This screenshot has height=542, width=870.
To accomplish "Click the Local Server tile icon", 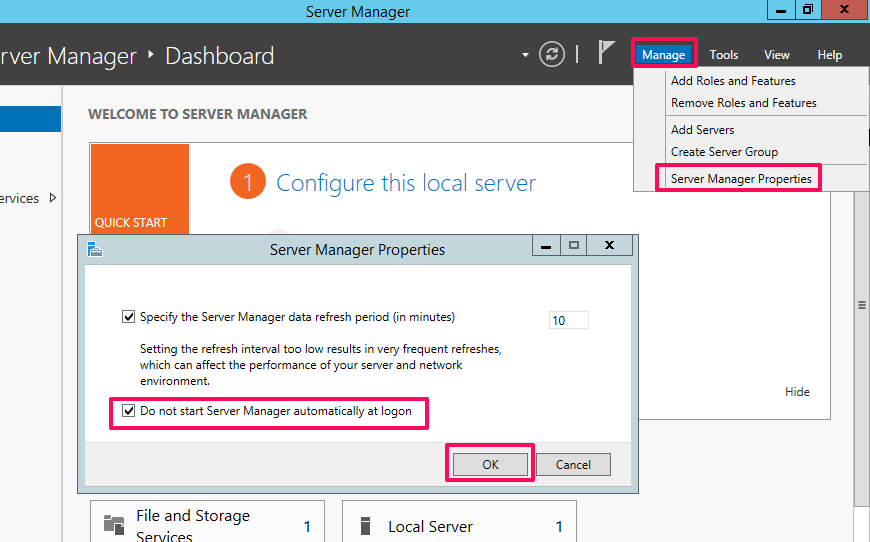I will [365, 525].
